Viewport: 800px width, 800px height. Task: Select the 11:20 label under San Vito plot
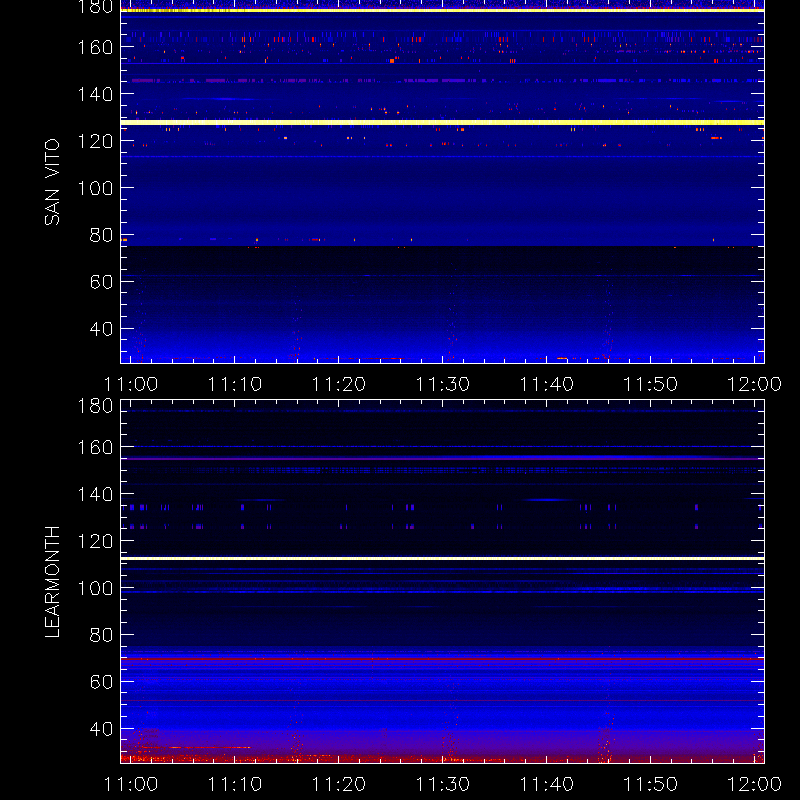click(339, 384)
